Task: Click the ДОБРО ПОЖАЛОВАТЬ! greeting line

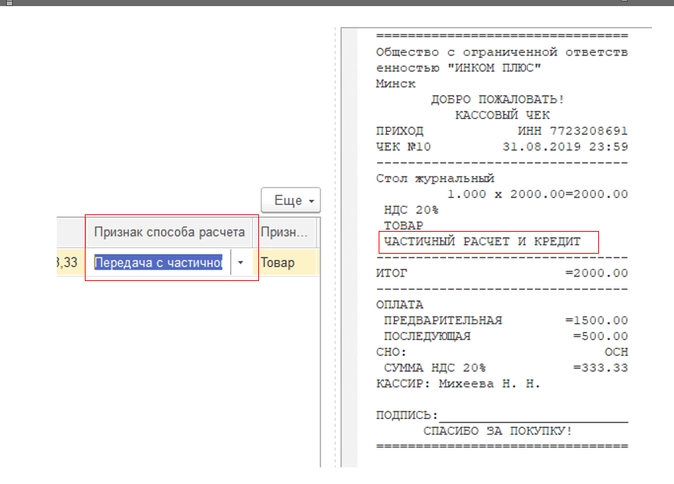Action: (x=497, y=100)
